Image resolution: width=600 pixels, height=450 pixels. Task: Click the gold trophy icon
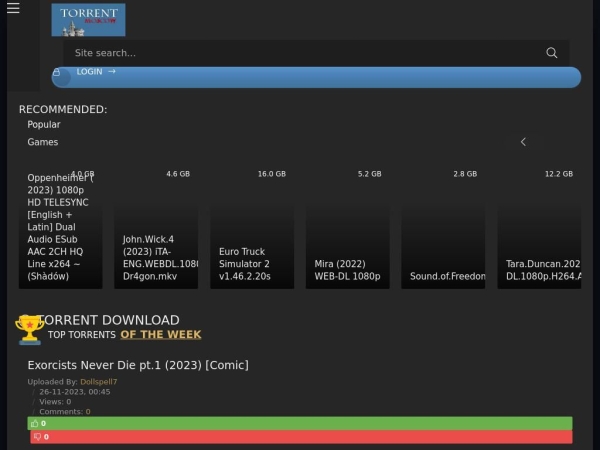coord(29,328)
